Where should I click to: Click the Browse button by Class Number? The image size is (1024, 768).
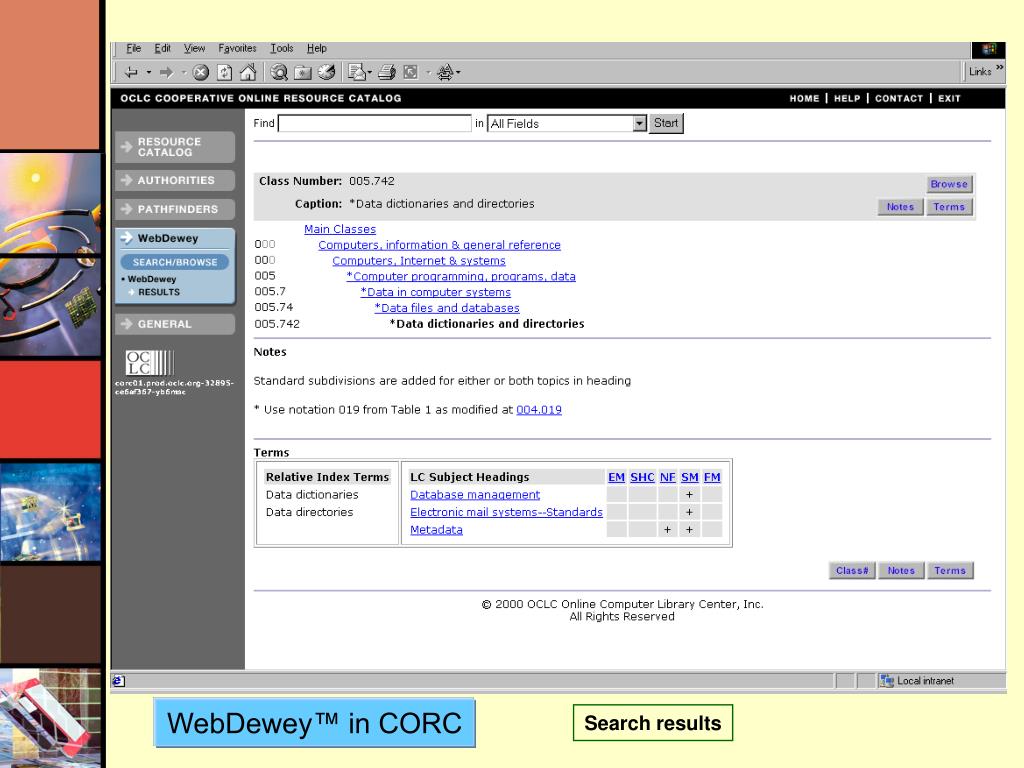(x=949, y=184)
